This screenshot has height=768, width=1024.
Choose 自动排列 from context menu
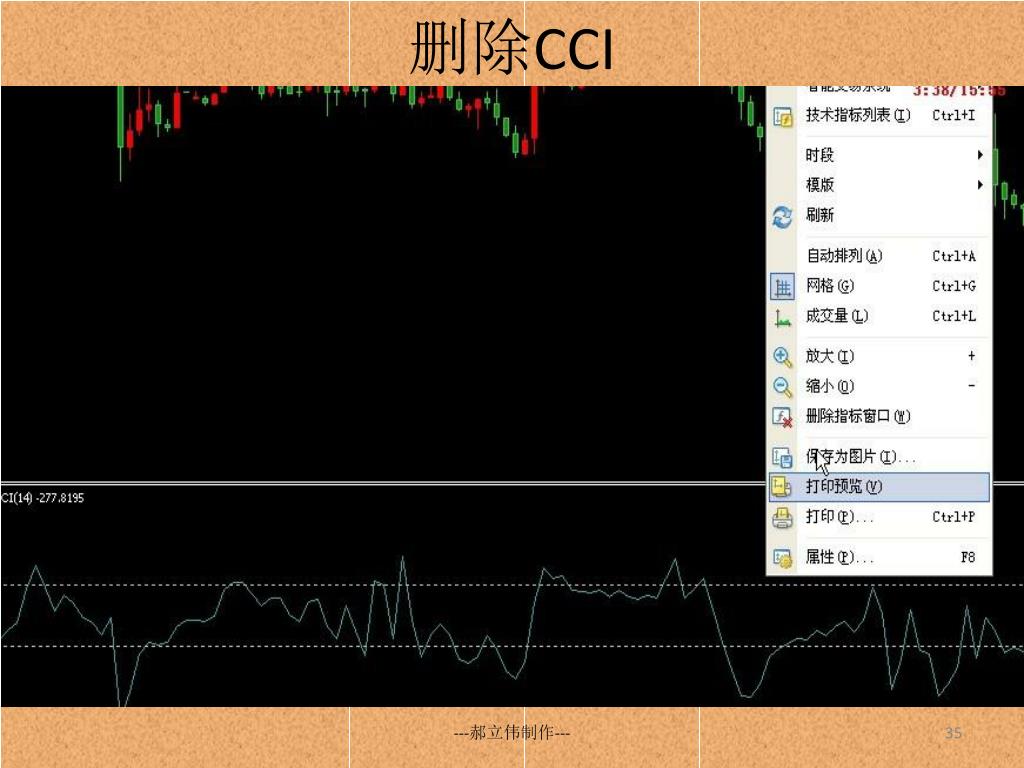[x=879, y=255]
